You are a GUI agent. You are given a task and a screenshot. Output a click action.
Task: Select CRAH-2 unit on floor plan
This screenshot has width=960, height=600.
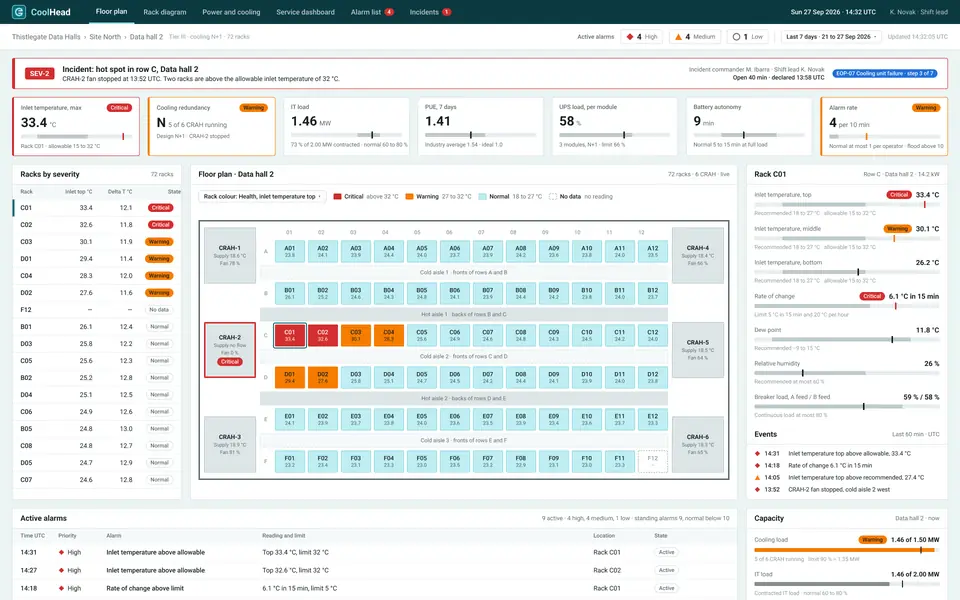(x=230, y=350)
